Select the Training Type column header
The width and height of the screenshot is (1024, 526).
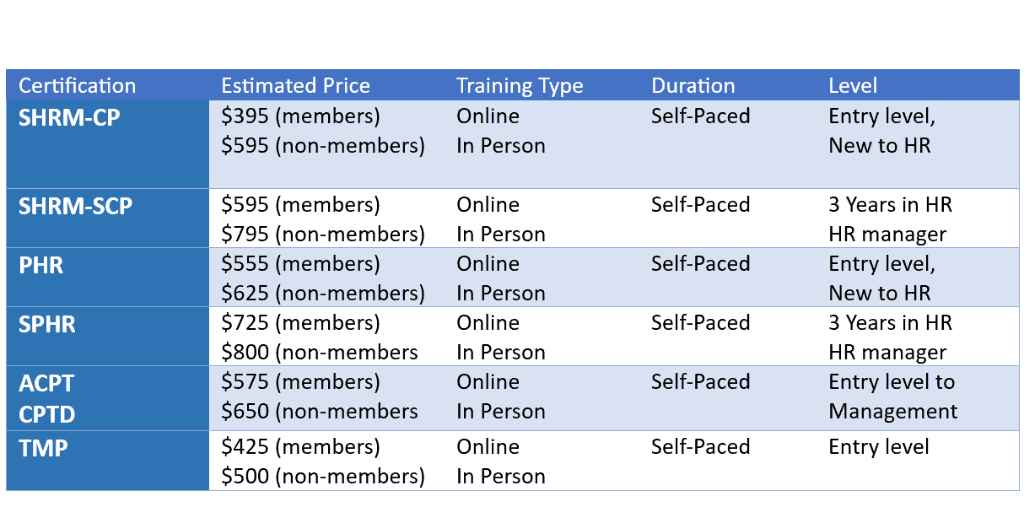click(519, 86)
